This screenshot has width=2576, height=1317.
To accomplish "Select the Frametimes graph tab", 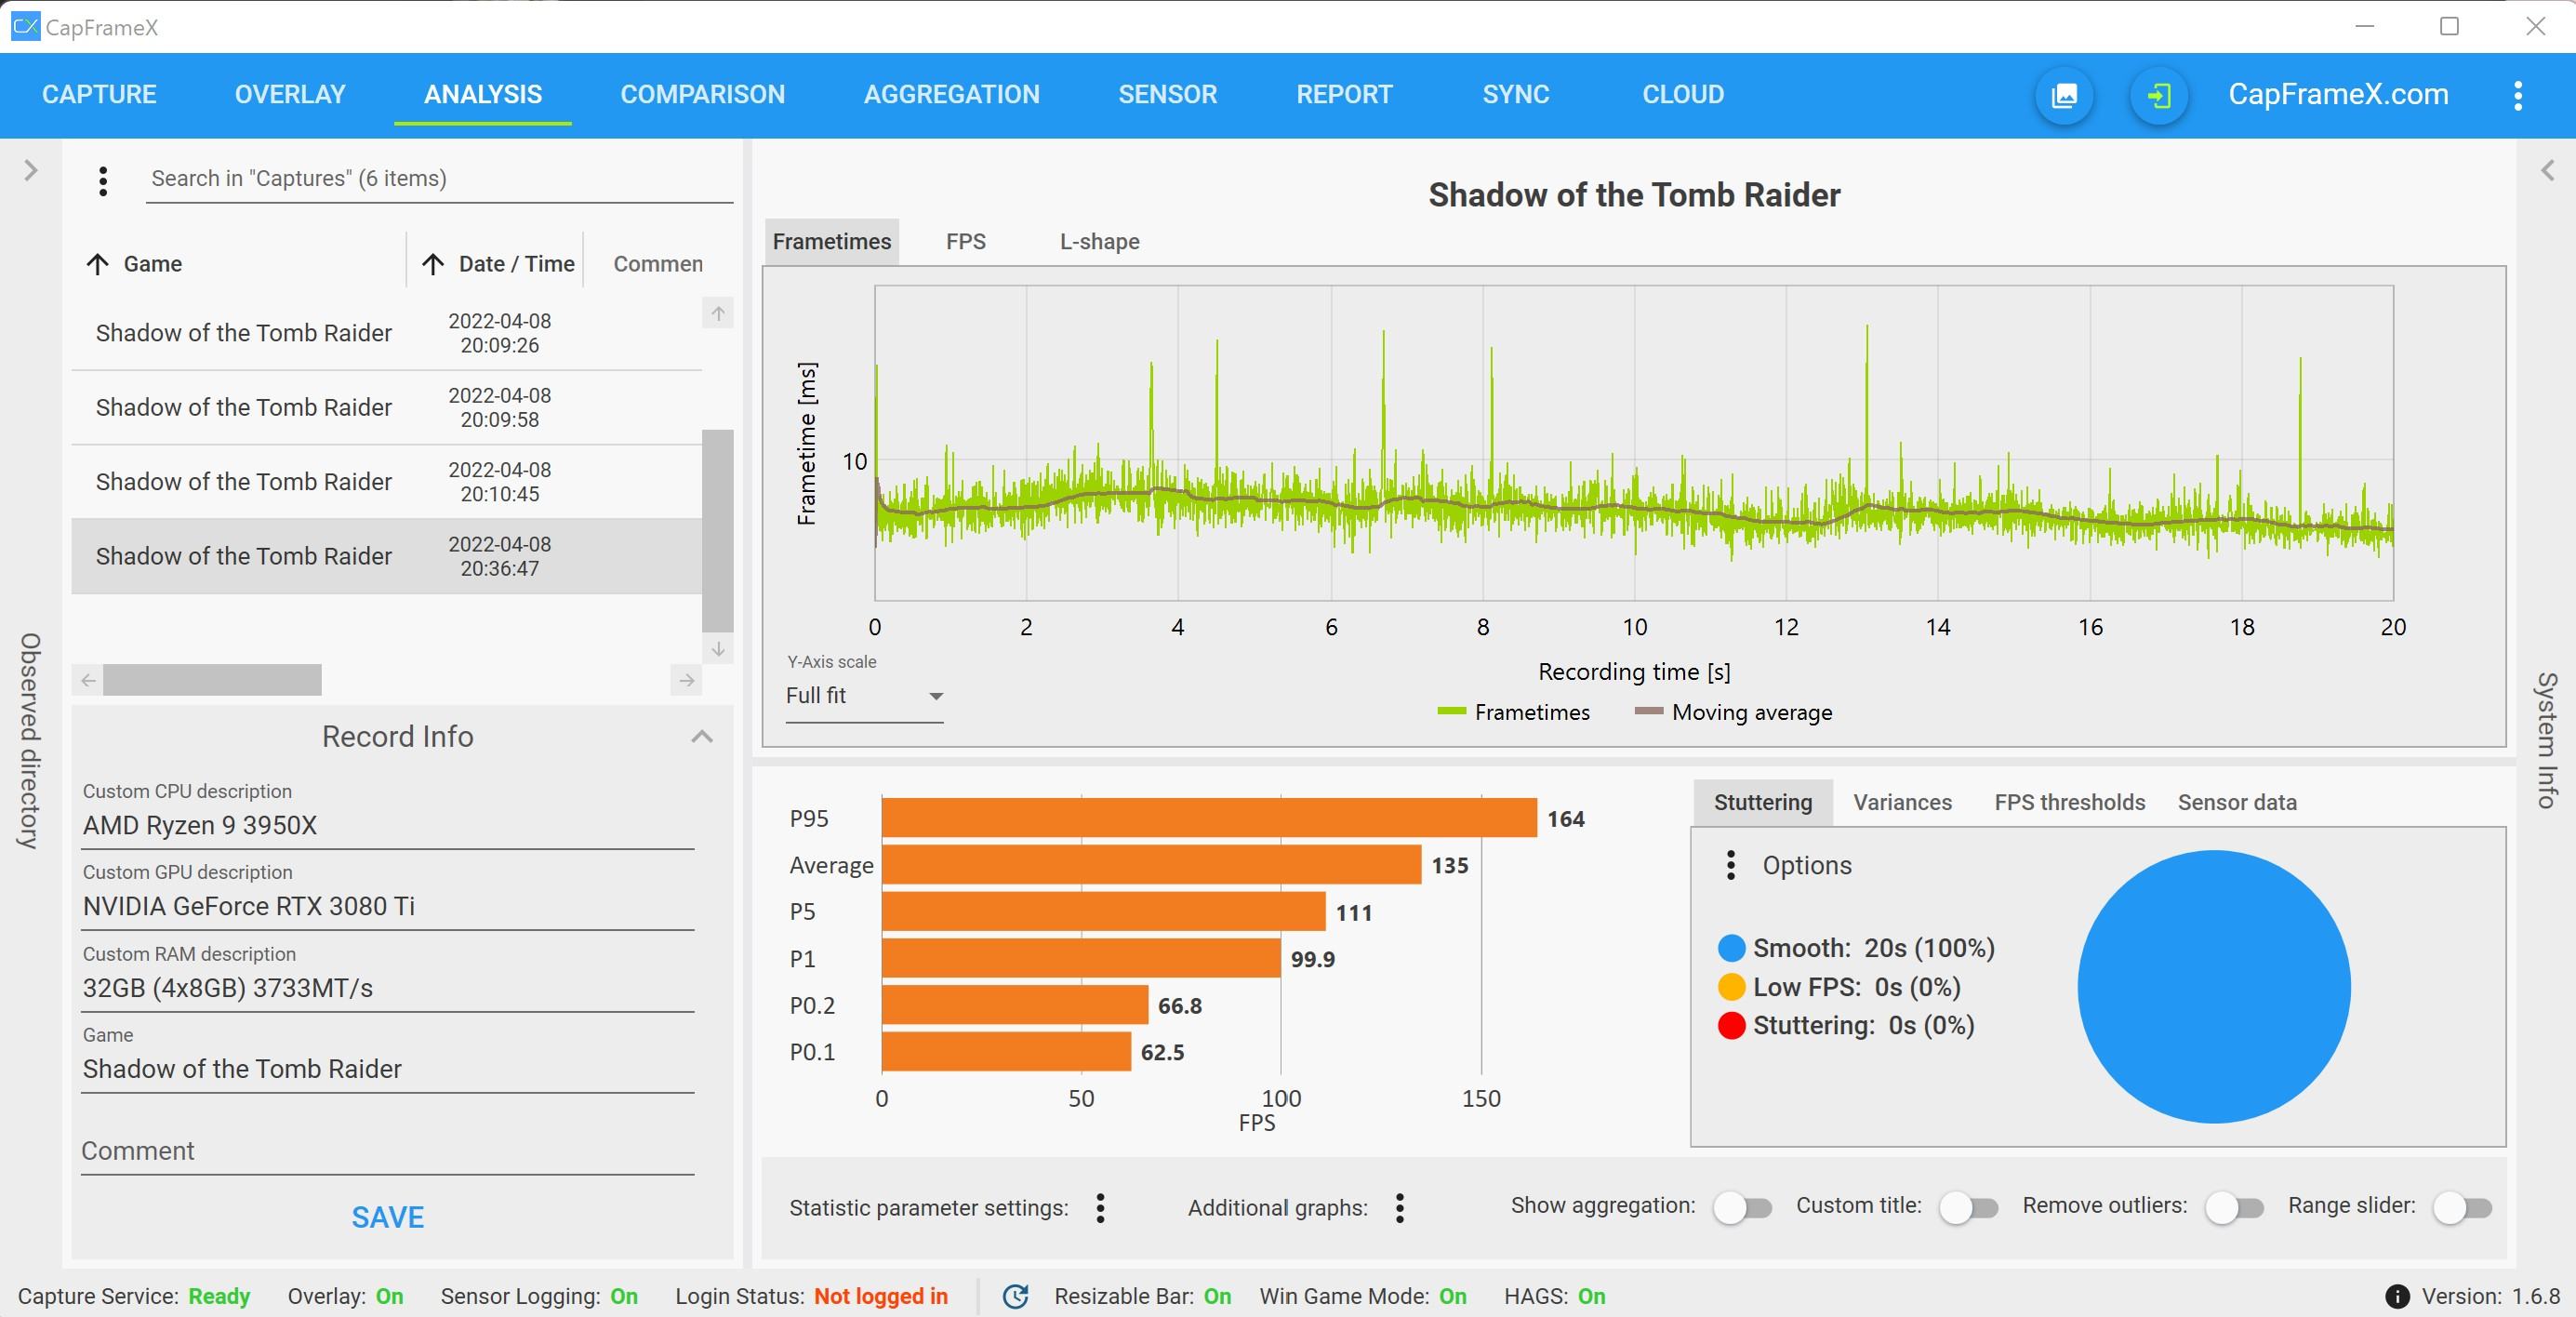I will coord(832,242).
